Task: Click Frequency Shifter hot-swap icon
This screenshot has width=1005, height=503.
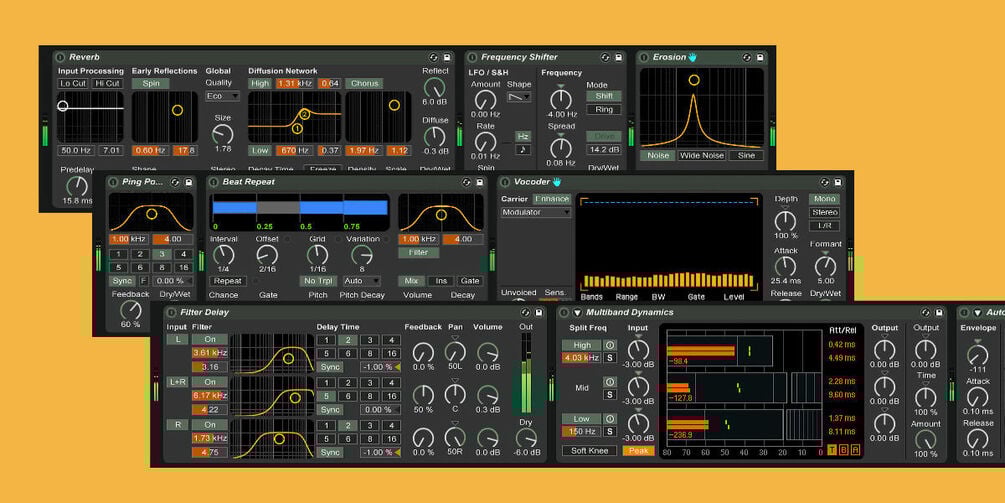Action: (x=605, y=57)
